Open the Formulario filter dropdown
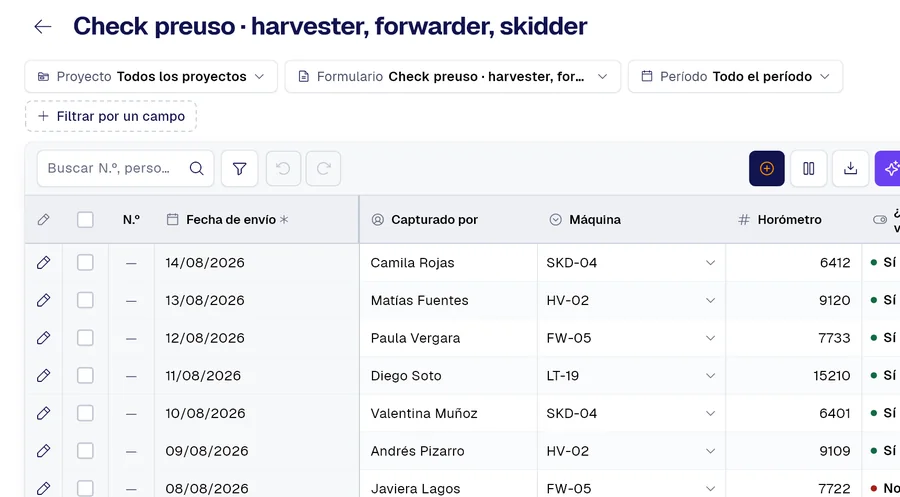The height and width of the screenshot is (497, 900). click(453, 76)
